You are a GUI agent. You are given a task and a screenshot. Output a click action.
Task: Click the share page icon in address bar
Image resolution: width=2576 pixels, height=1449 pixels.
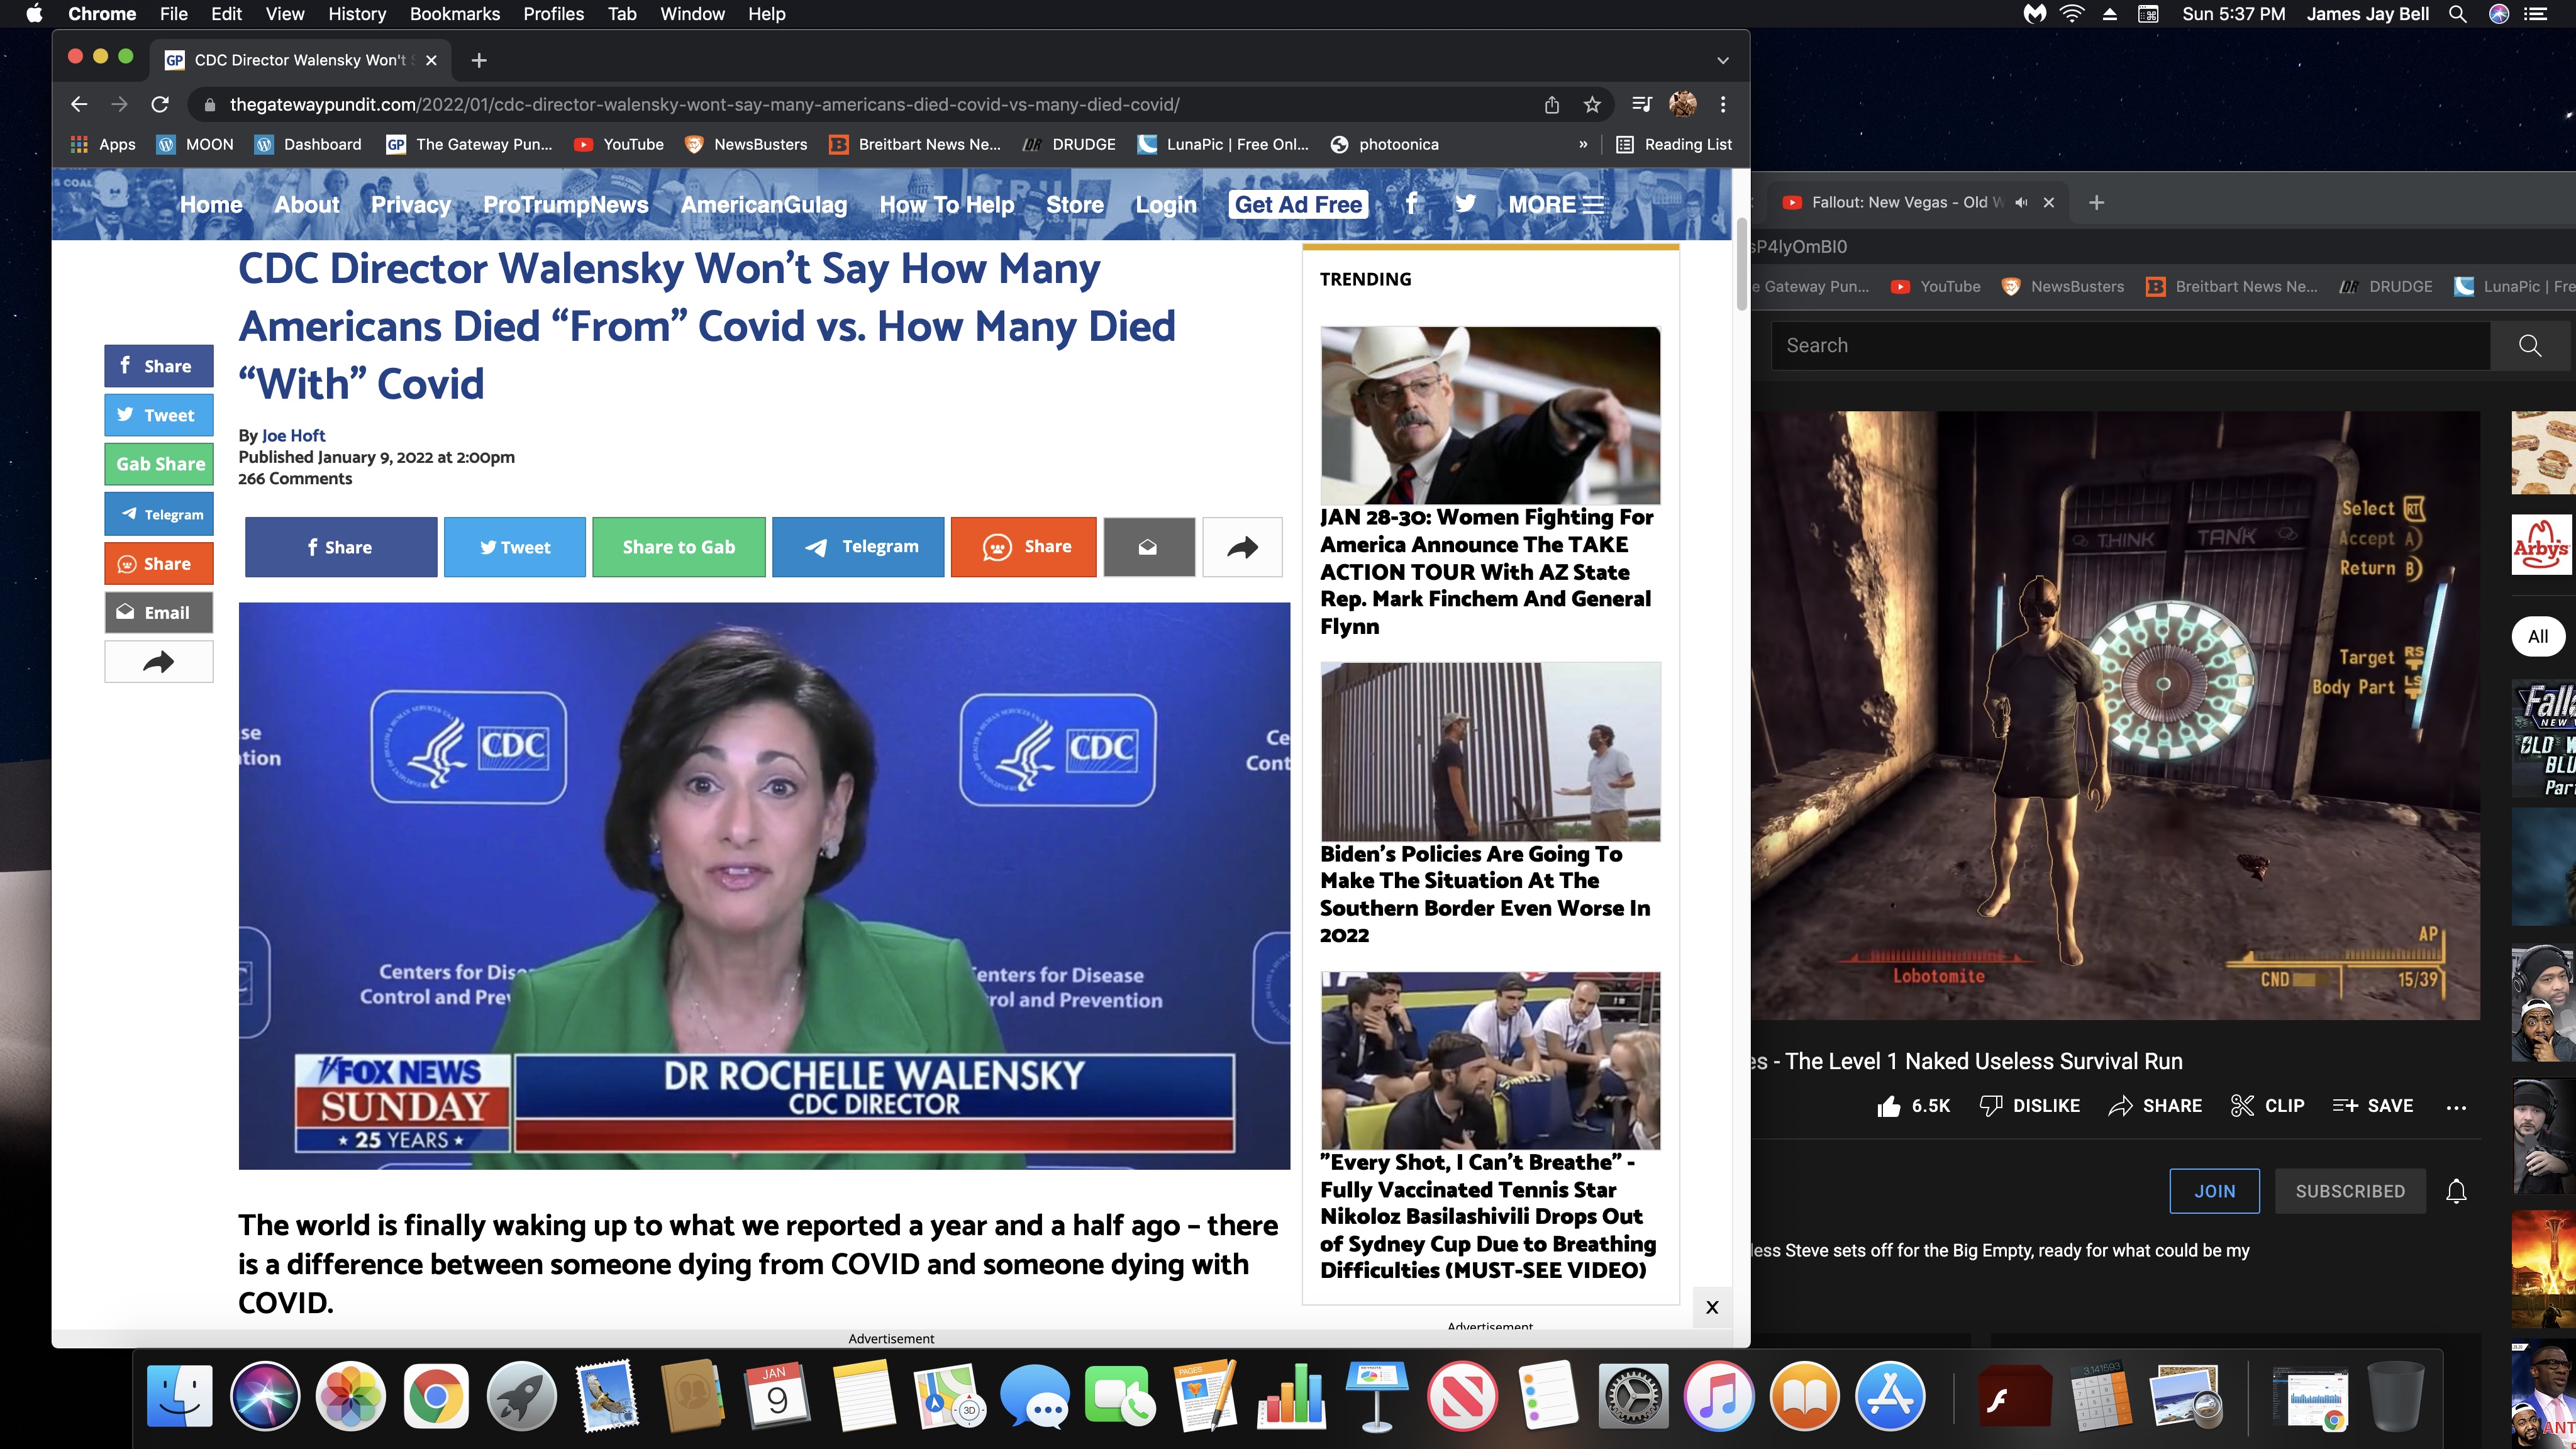1552,104
